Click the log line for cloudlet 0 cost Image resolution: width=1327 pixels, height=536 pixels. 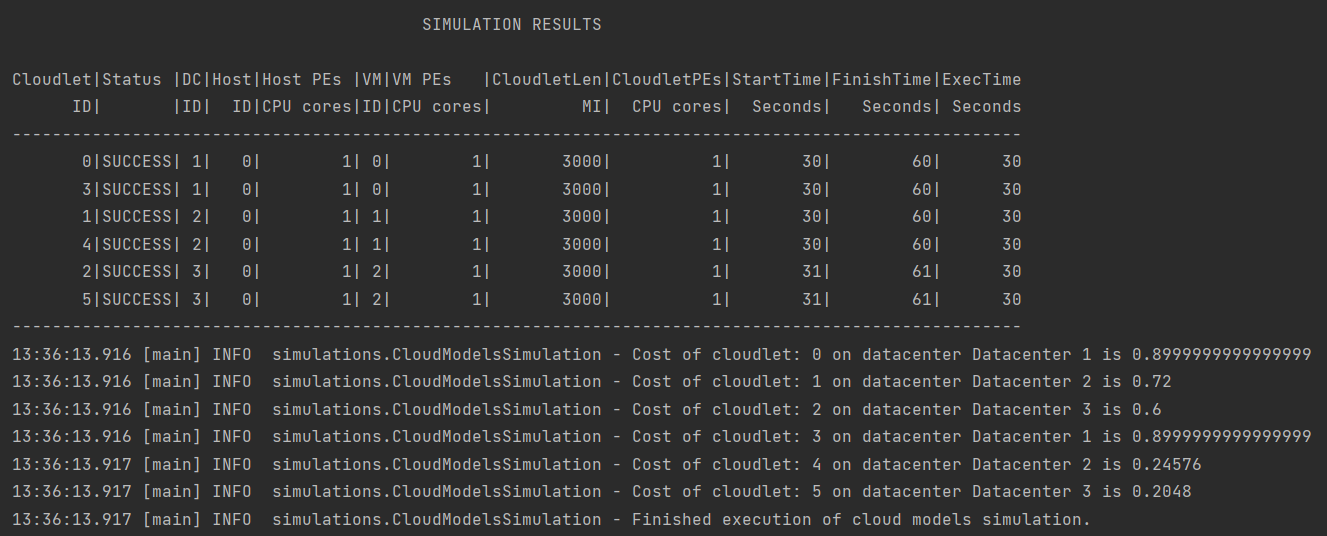click(x=662, y=354)
